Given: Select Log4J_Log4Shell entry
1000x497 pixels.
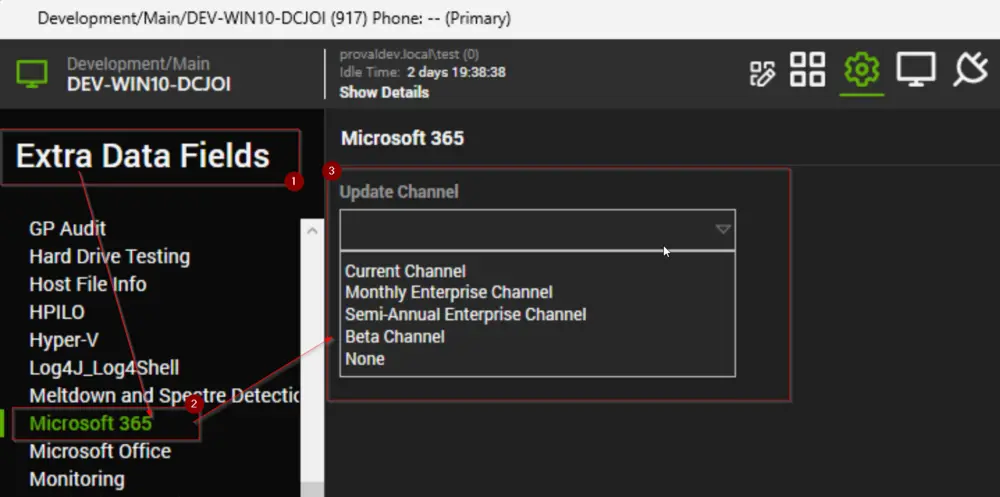Looking at the screenshot, I should (105, 368).
